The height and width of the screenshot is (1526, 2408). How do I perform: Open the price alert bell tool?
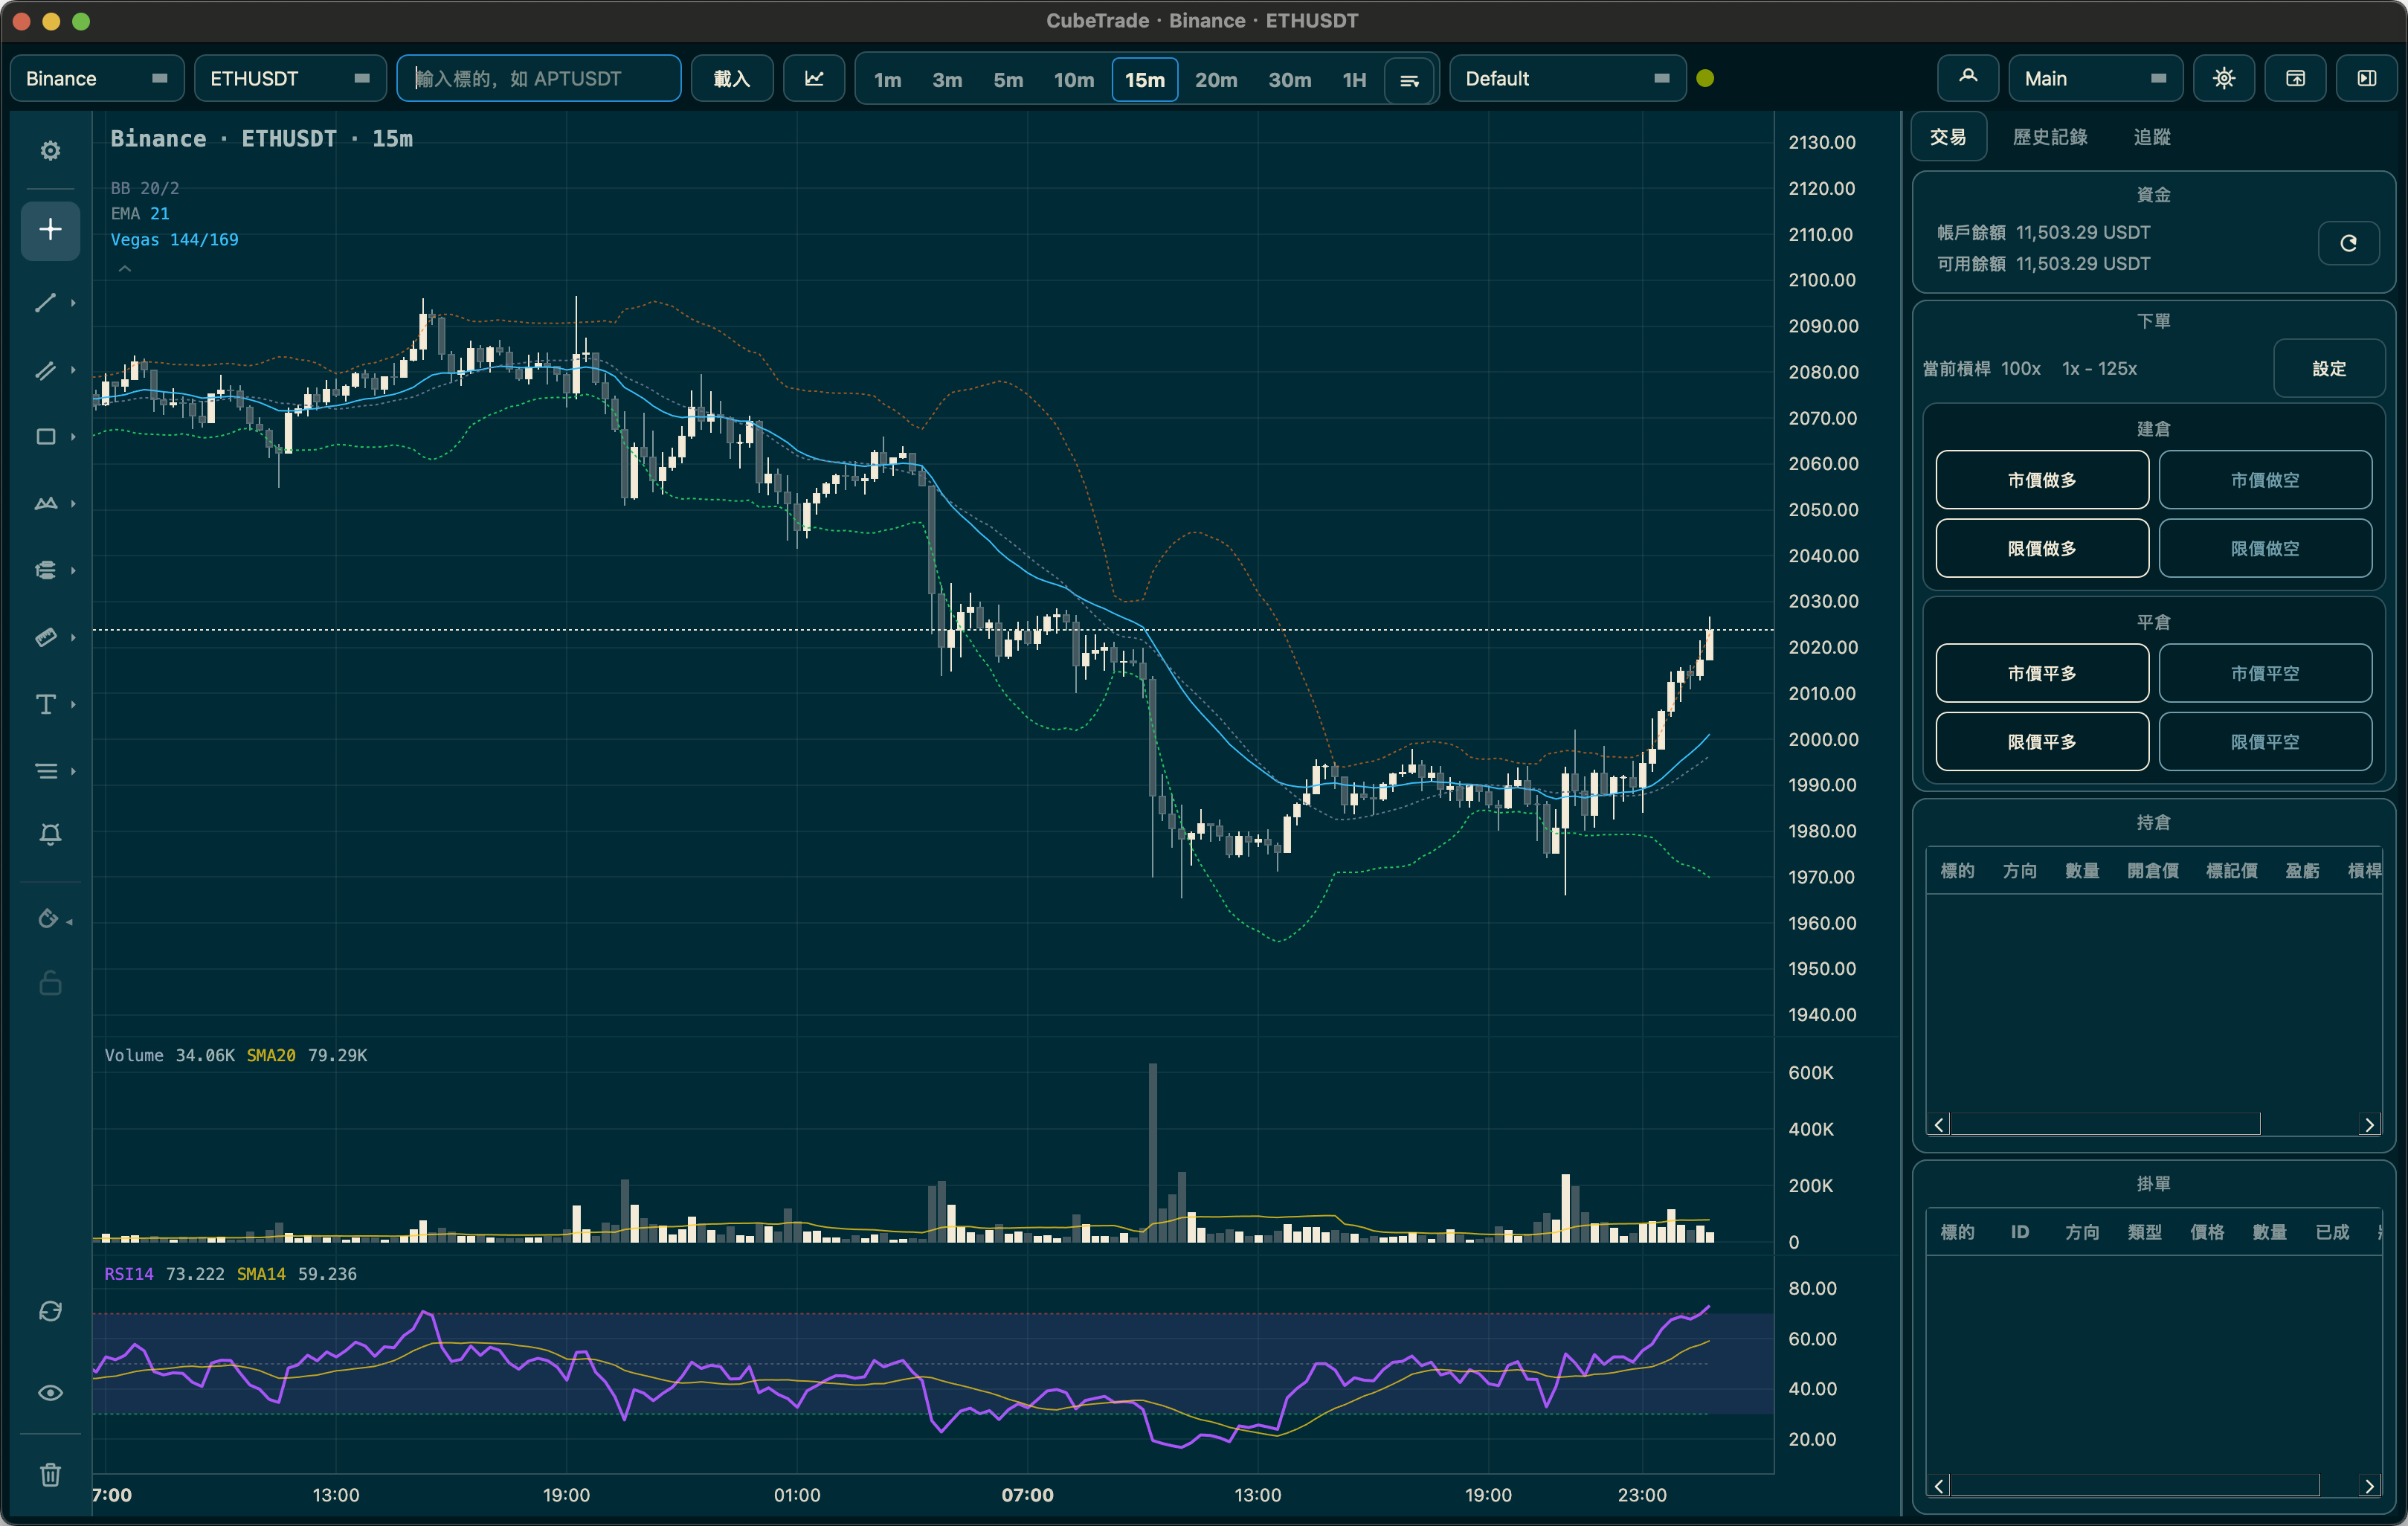pyautogui.click(x=50, y=834)
